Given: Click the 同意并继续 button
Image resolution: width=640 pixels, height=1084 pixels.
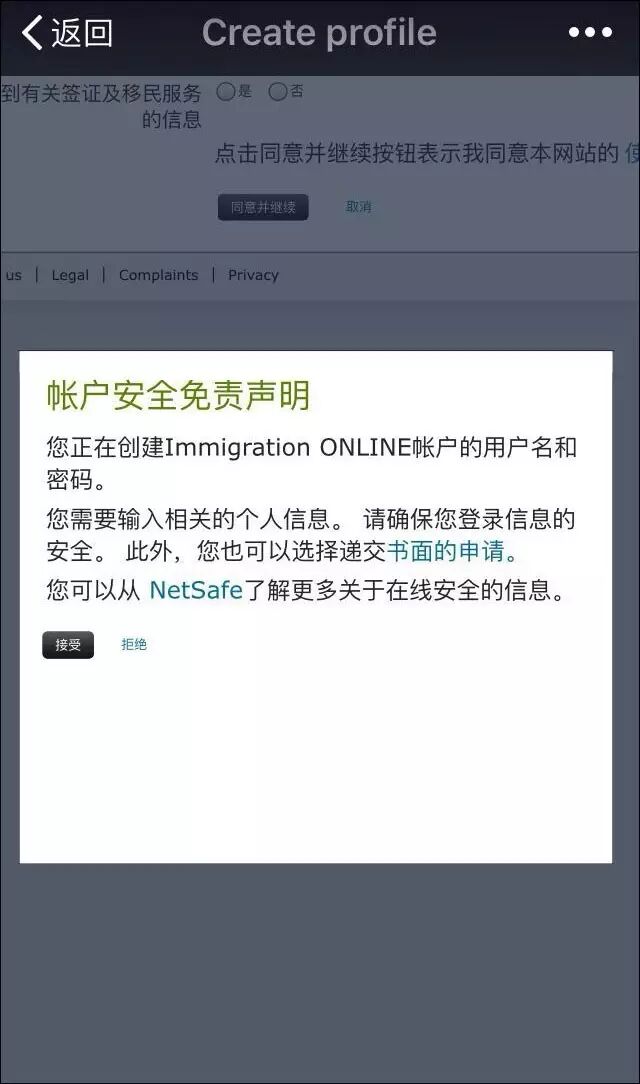Looking at the screenshot, I should pyautogui.click(x=263, y=207).
